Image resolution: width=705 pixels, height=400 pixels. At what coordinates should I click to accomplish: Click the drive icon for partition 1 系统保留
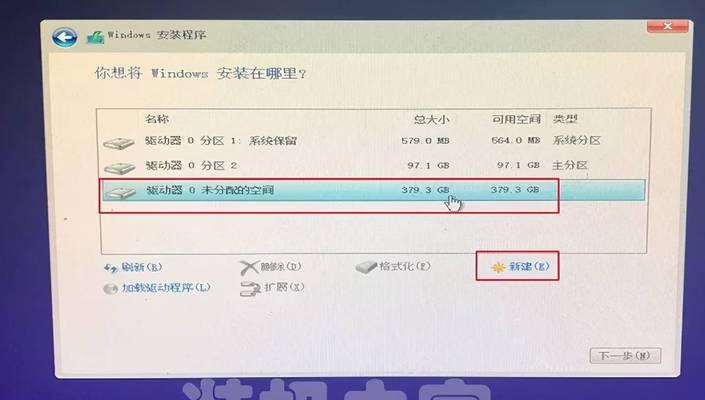(x=119, y=143)
